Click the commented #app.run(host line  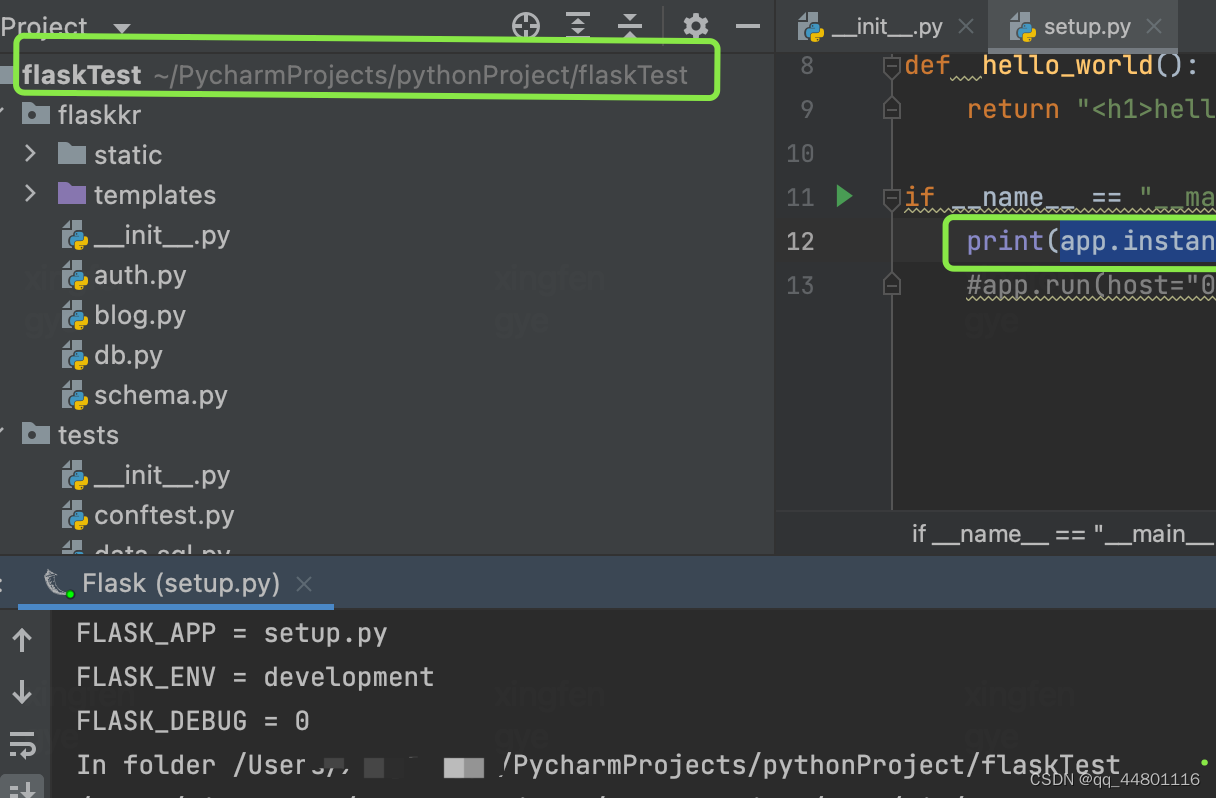pyautogui.click(x=1090, y=286)
